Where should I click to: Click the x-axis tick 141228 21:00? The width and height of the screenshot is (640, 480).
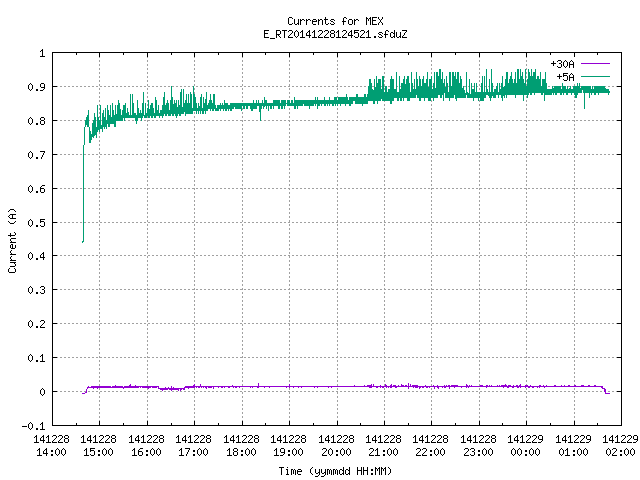(x=383, y=445)
